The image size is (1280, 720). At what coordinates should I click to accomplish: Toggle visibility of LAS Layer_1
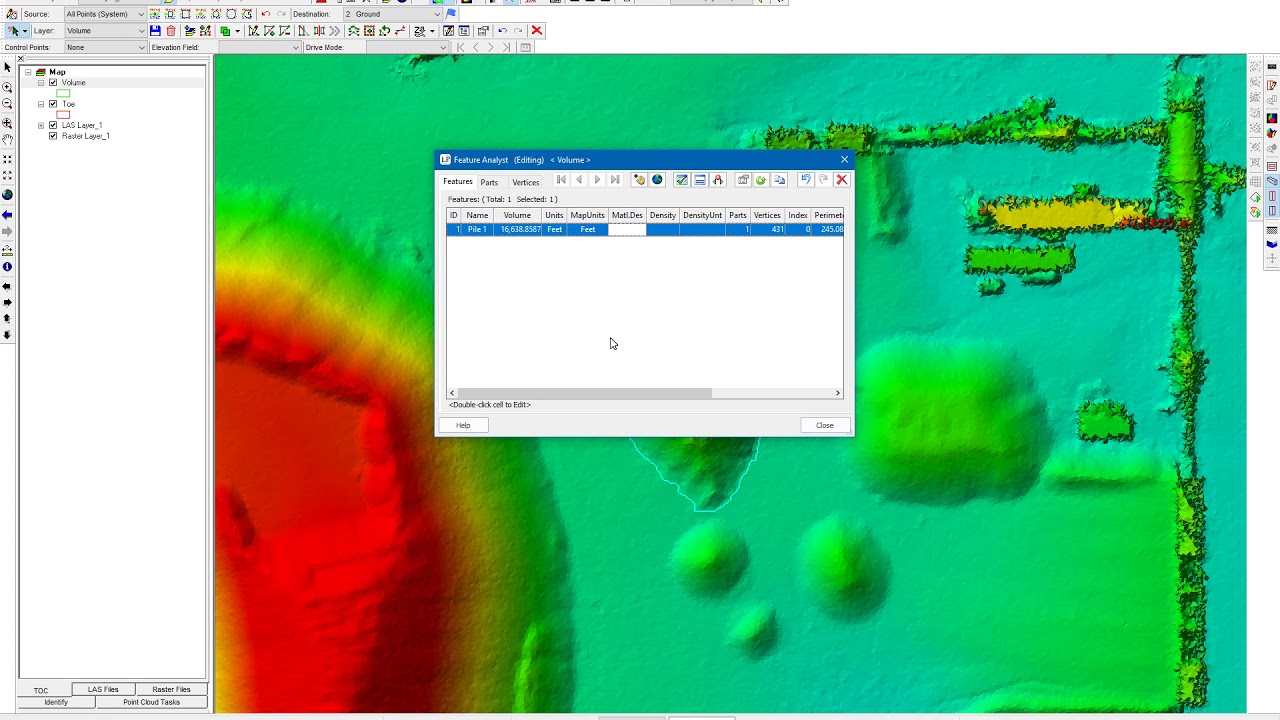point(53,125)
